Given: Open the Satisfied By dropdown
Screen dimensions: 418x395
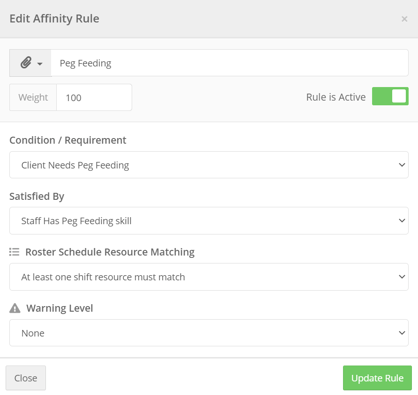Looking at the screenshot, I should [x=209, y=221].
